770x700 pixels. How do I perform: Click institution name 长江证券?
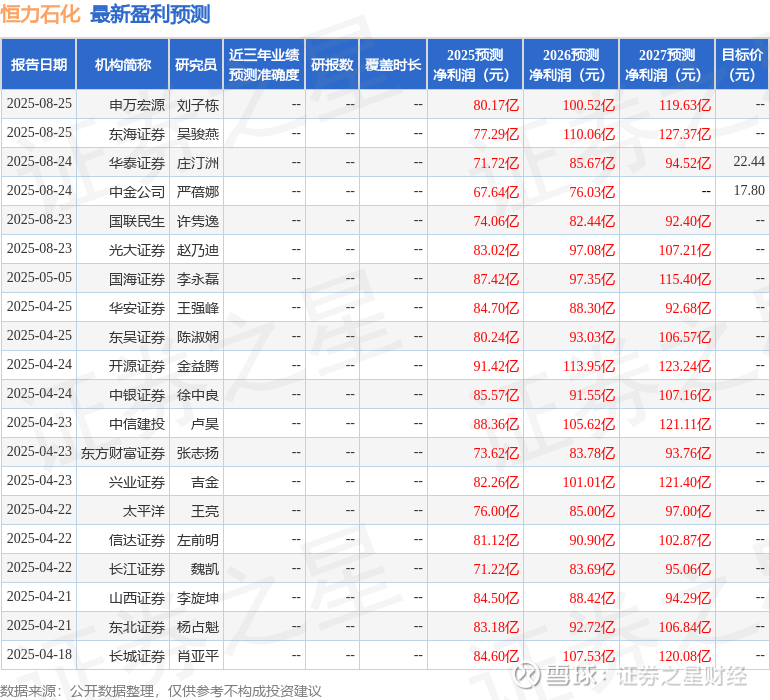(x=137, y=569)
